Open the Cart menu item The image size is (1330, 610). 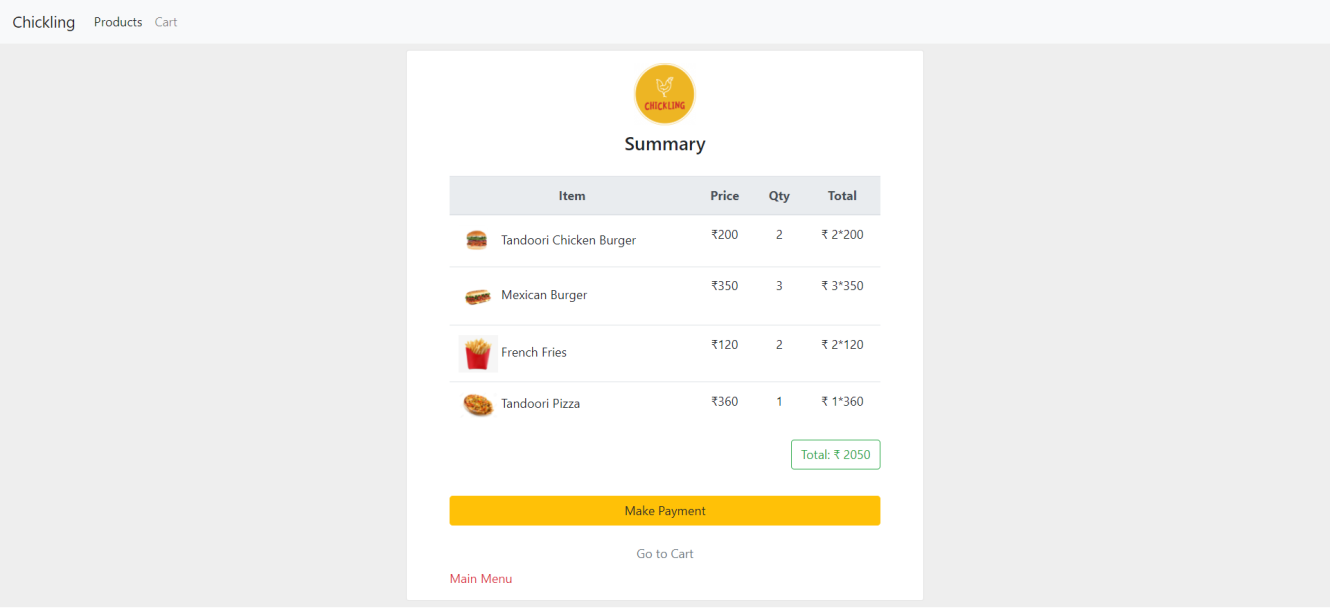pyautogui.click(x=165, y=21)
